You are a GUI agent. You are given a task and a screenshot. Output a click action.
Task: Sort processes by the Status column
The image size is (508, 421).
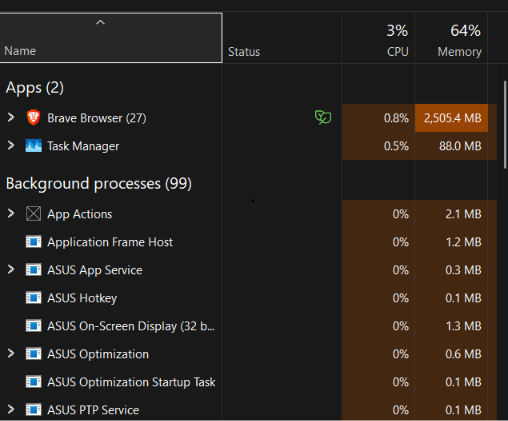282,38
